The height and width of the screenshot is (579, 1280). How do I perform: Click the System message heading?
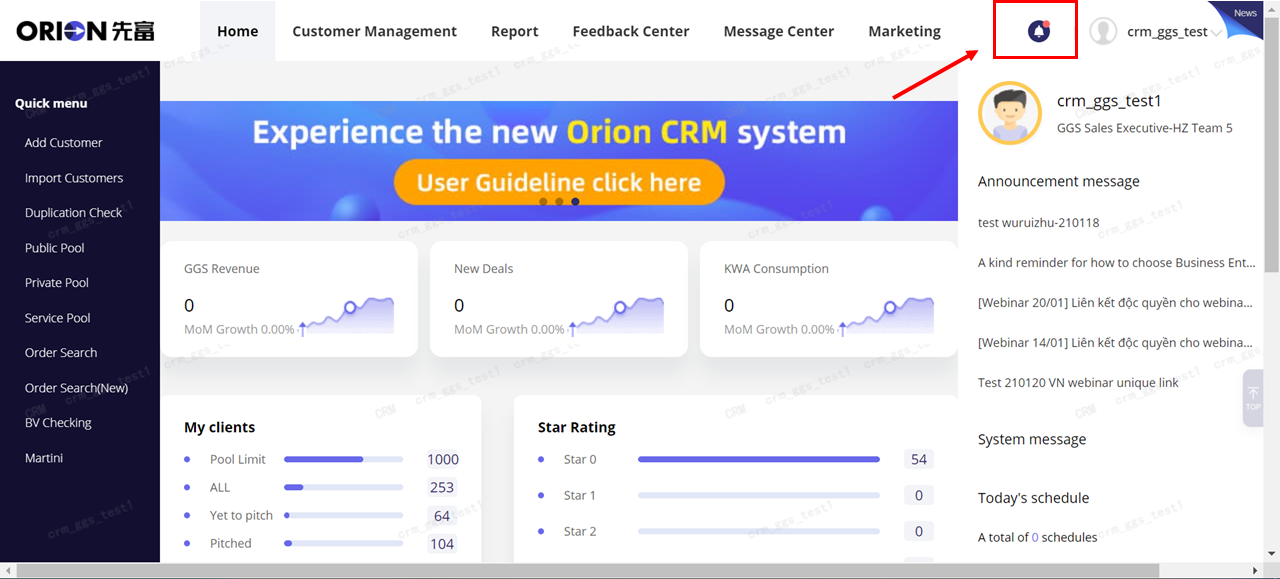(1032, 440)
